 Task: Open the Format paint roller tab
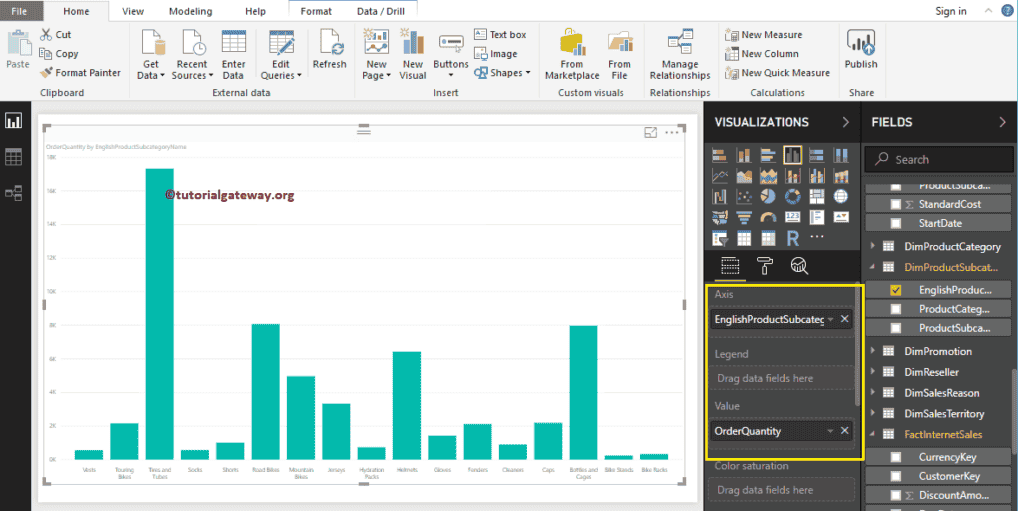[765, 265]
